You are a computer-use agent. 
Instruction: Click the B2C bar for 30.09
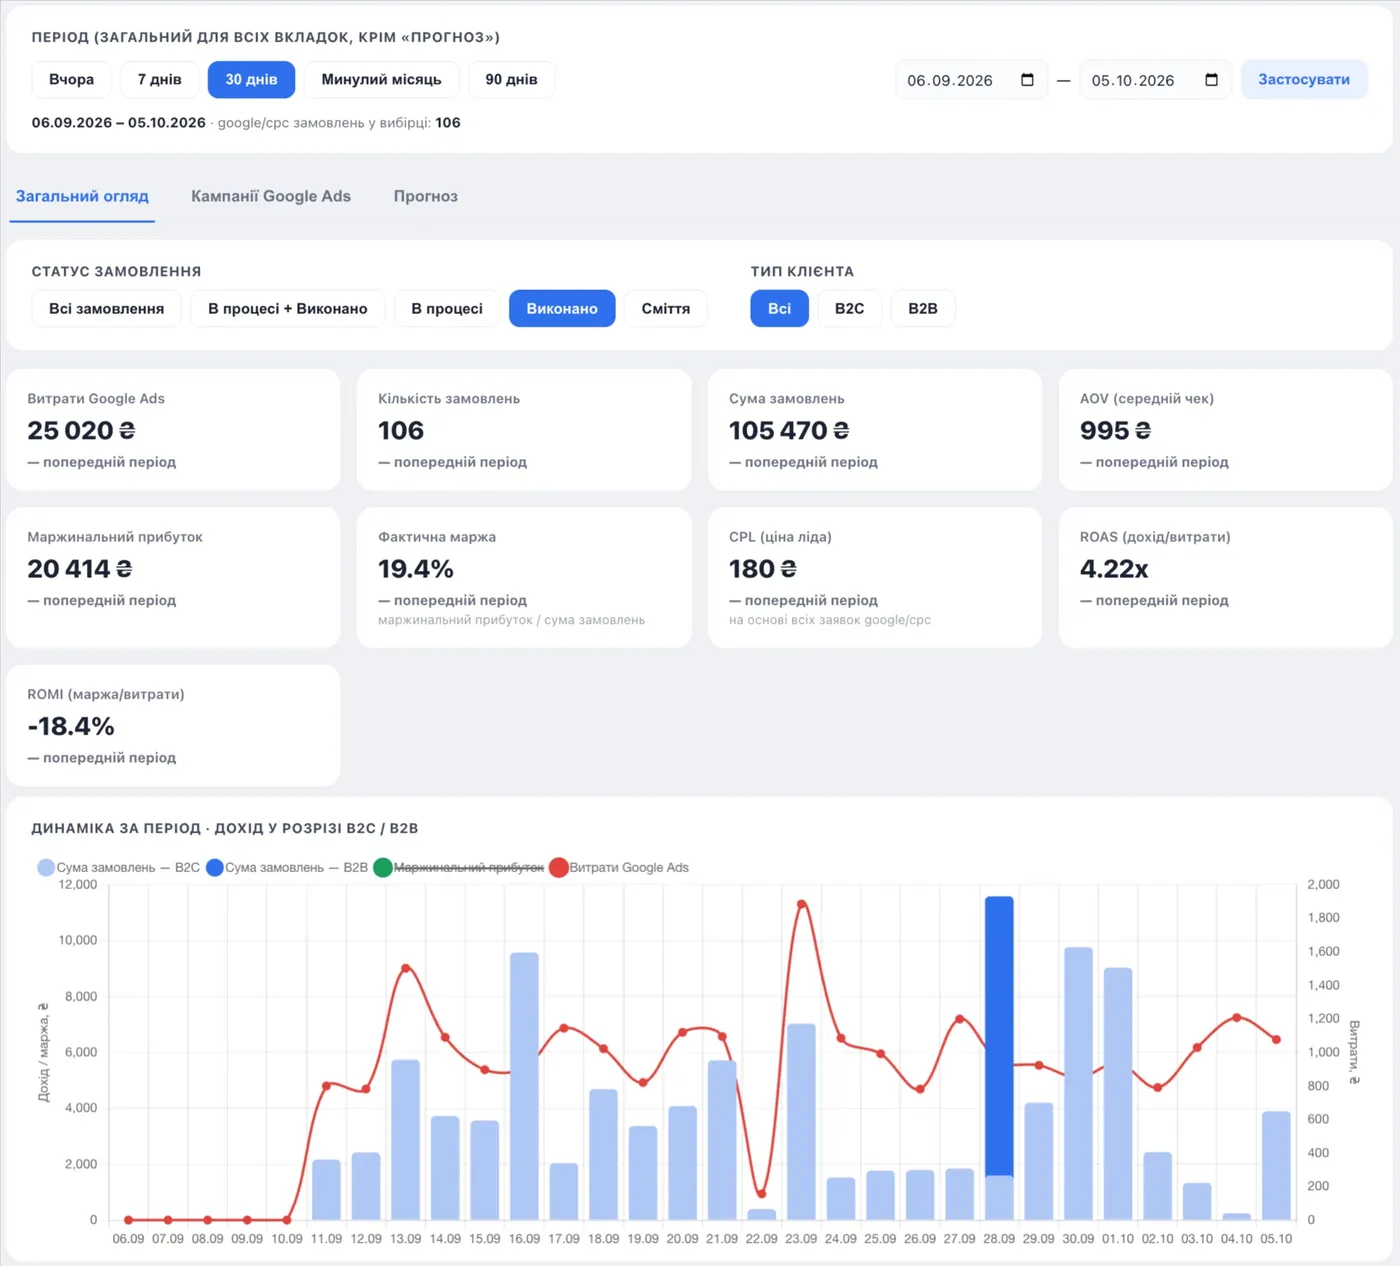[1078, 1083]
